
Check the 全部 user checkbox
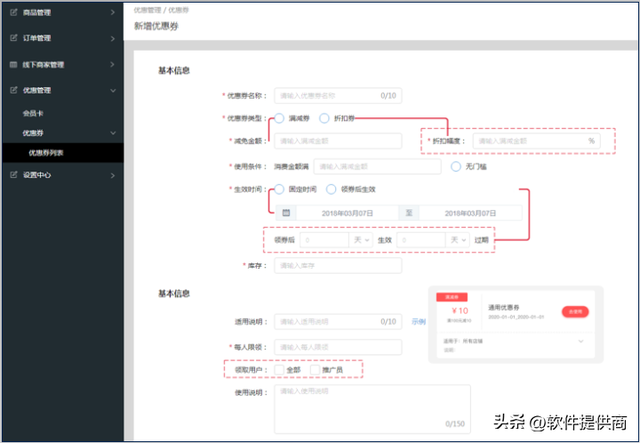(x=279, y=370)
